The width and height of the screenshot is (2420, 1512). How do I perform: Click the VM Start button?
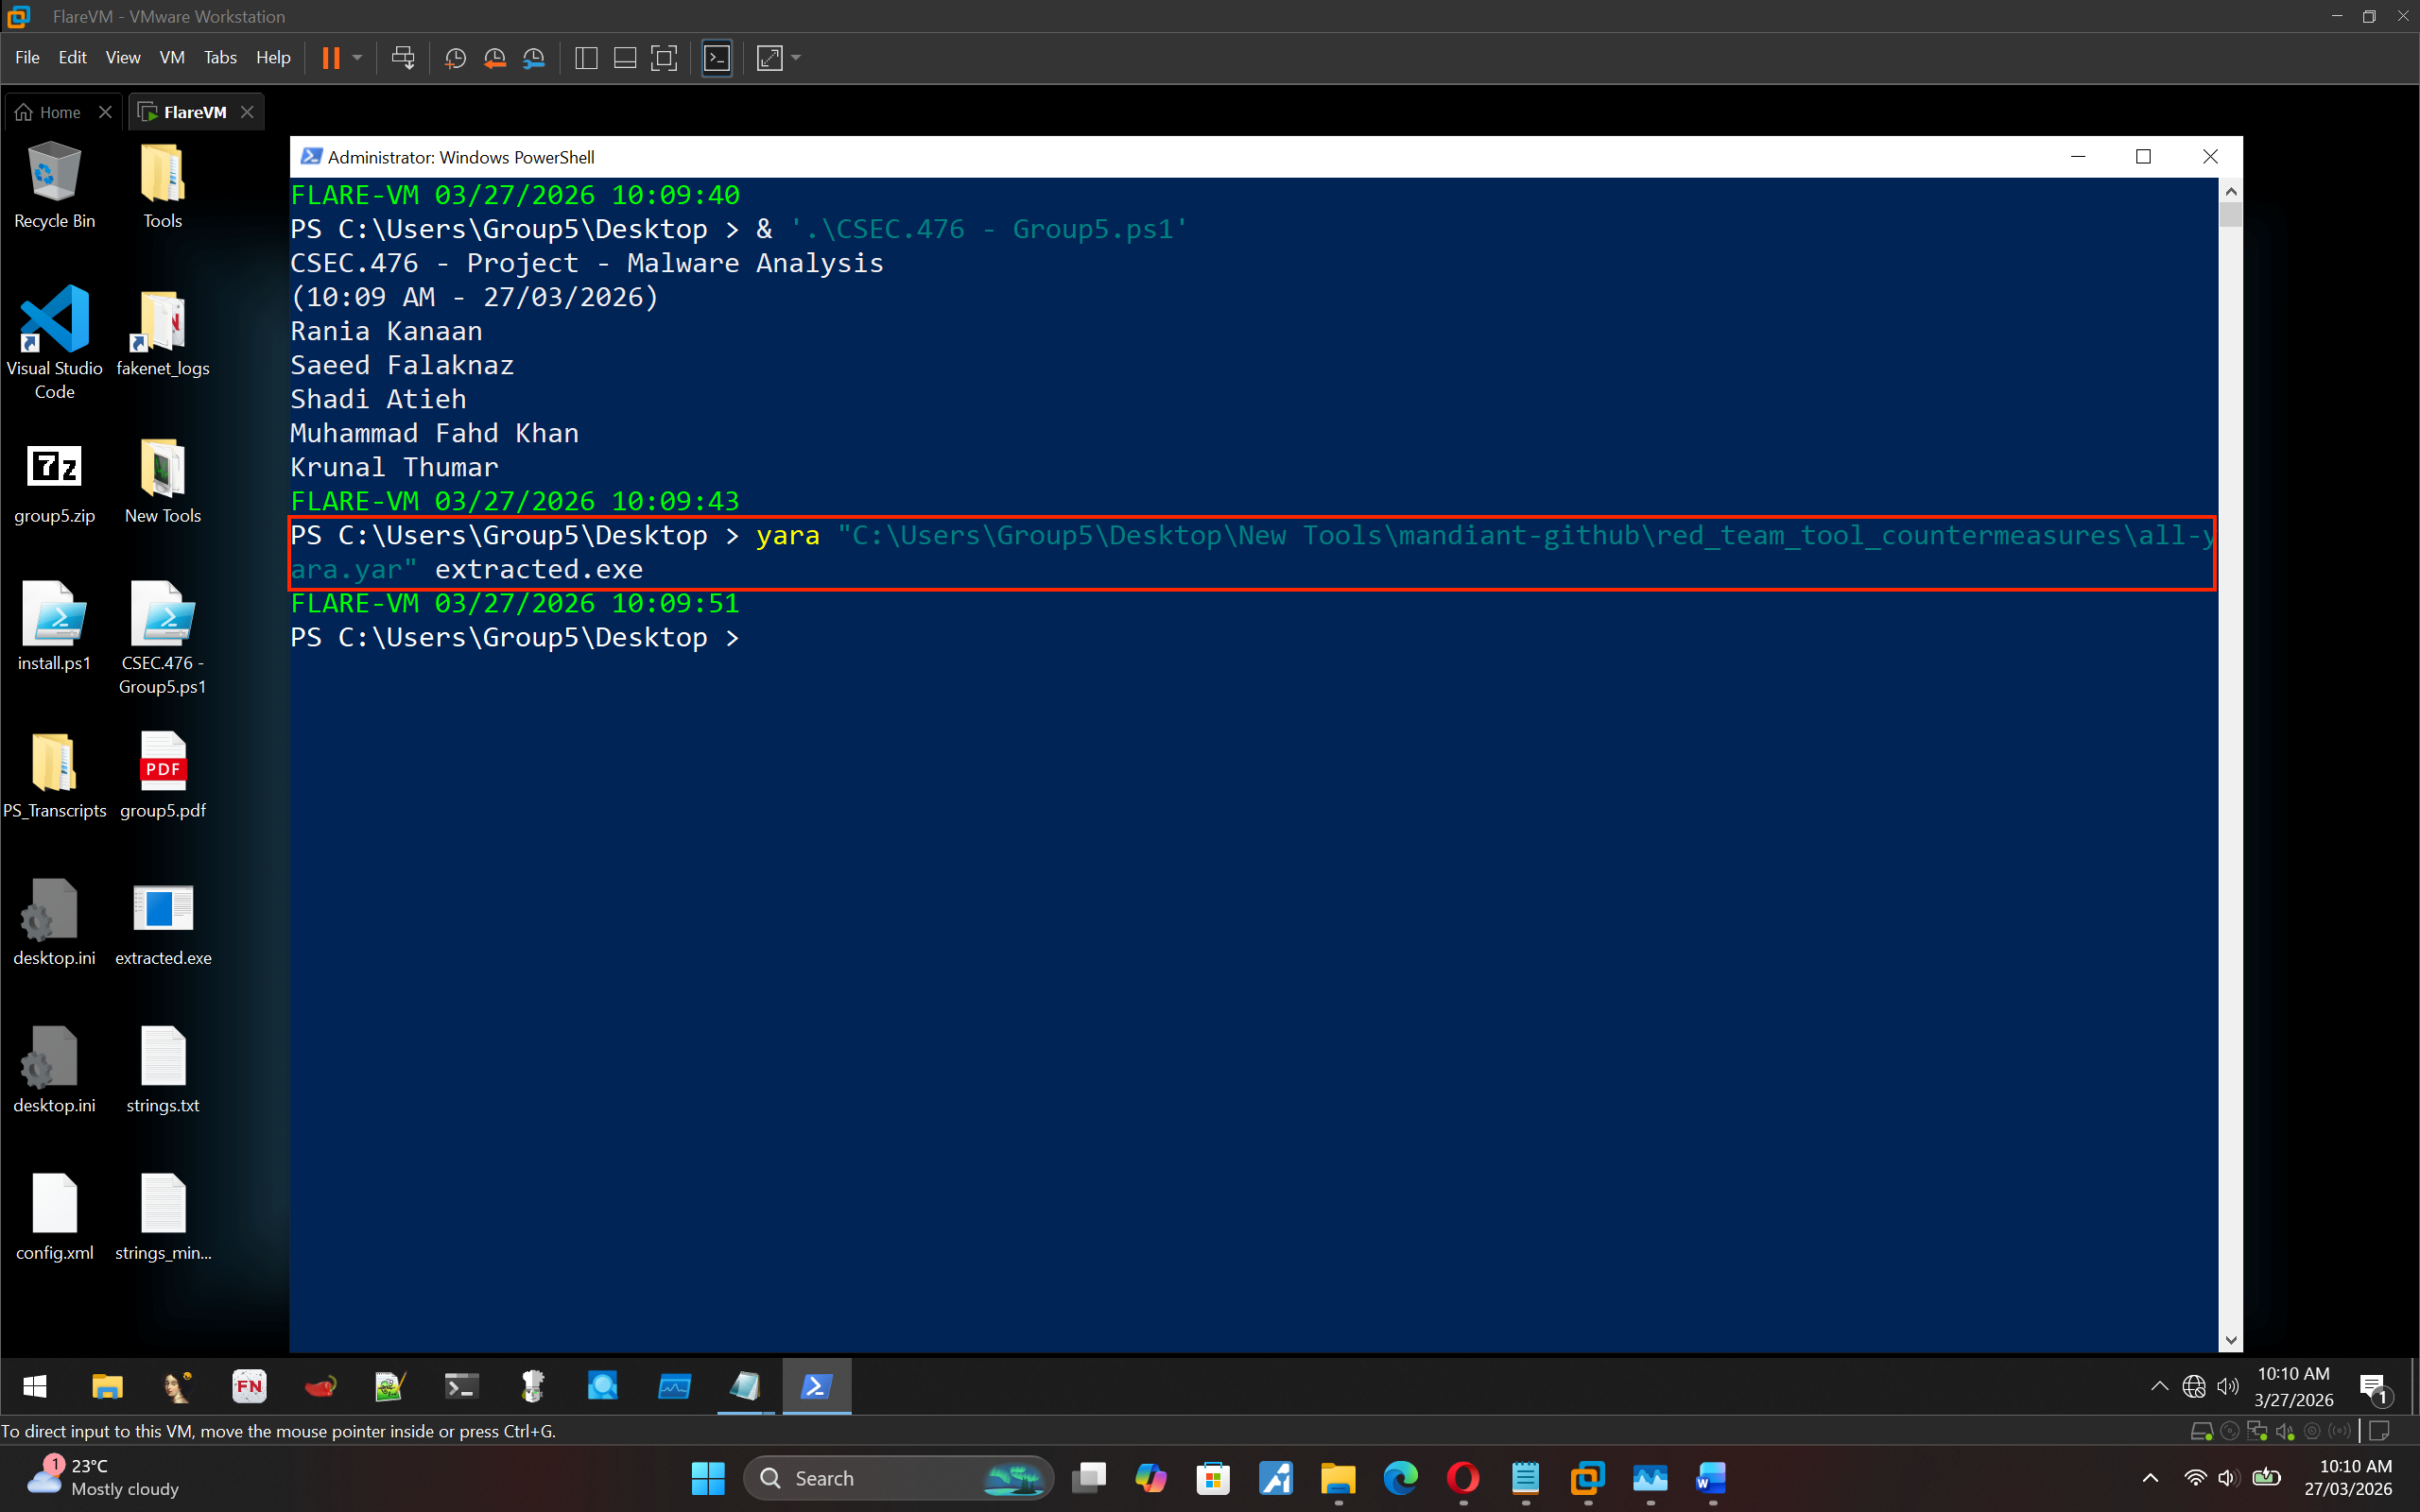[35, 1386]
